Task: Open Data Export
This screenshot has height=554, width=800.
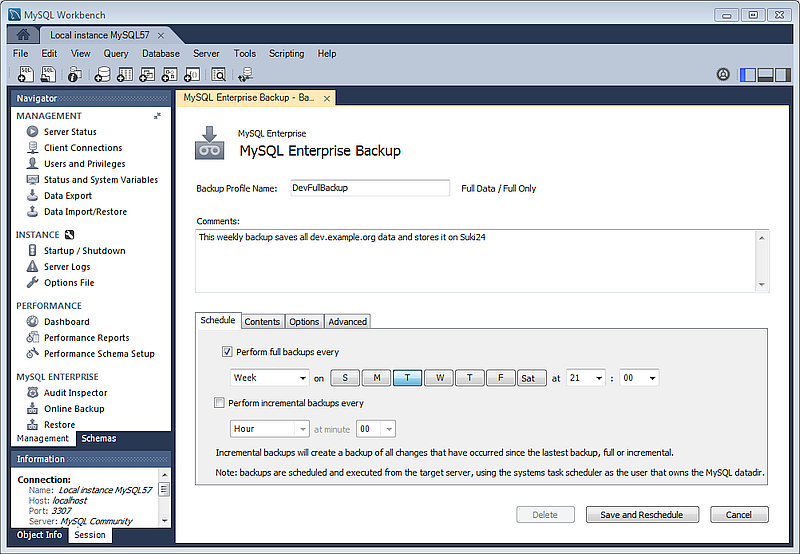Action: click(x=67, y=195)
